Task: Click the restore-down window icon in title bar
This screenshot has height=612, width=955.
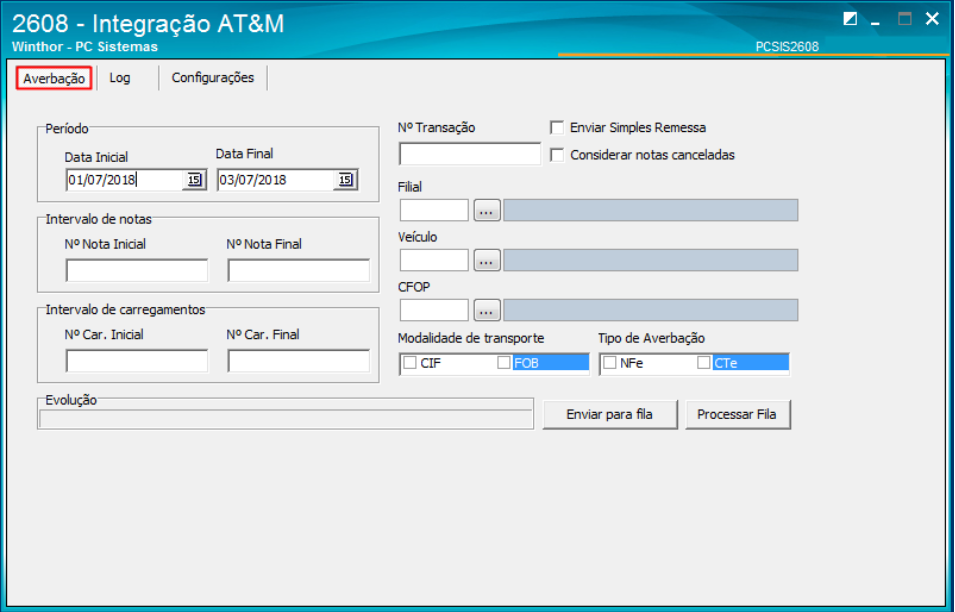Action: point(850,19)
